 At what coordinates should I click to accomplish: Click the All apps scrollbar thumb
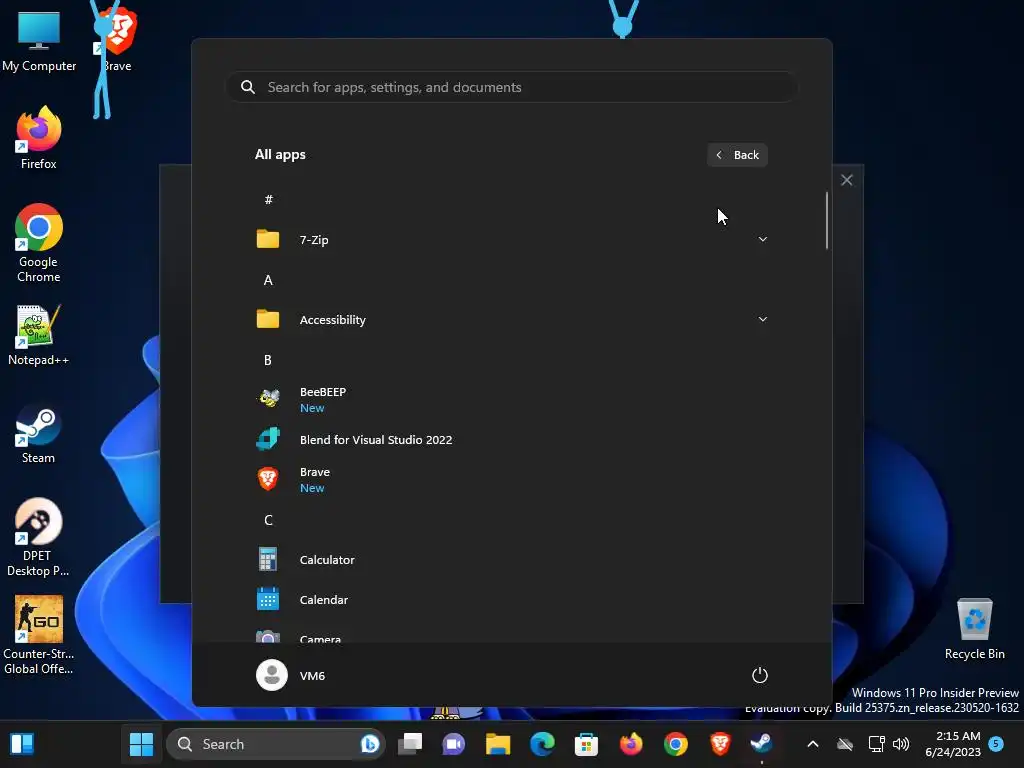tap(827, 220)
